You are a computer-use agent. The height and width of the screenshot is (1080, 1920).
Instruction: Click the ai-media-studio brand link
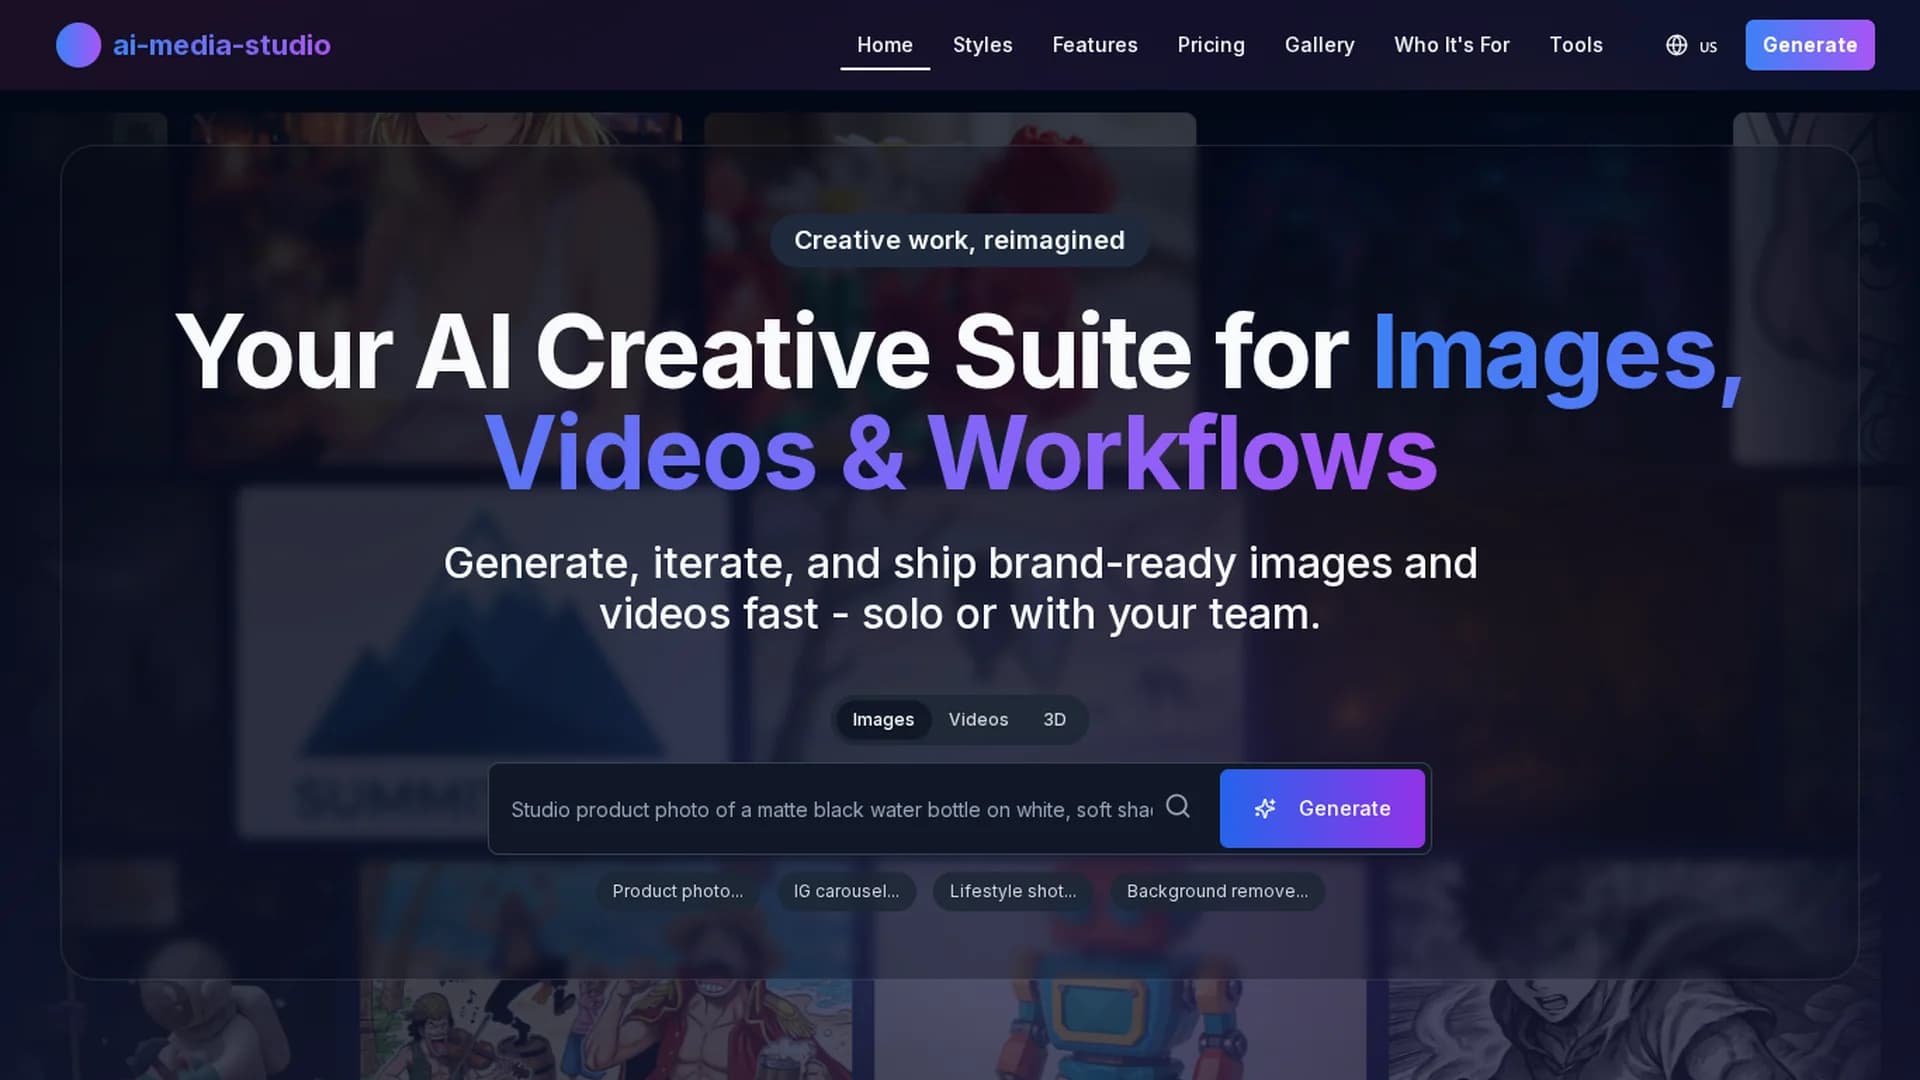[x=193, y=45]
